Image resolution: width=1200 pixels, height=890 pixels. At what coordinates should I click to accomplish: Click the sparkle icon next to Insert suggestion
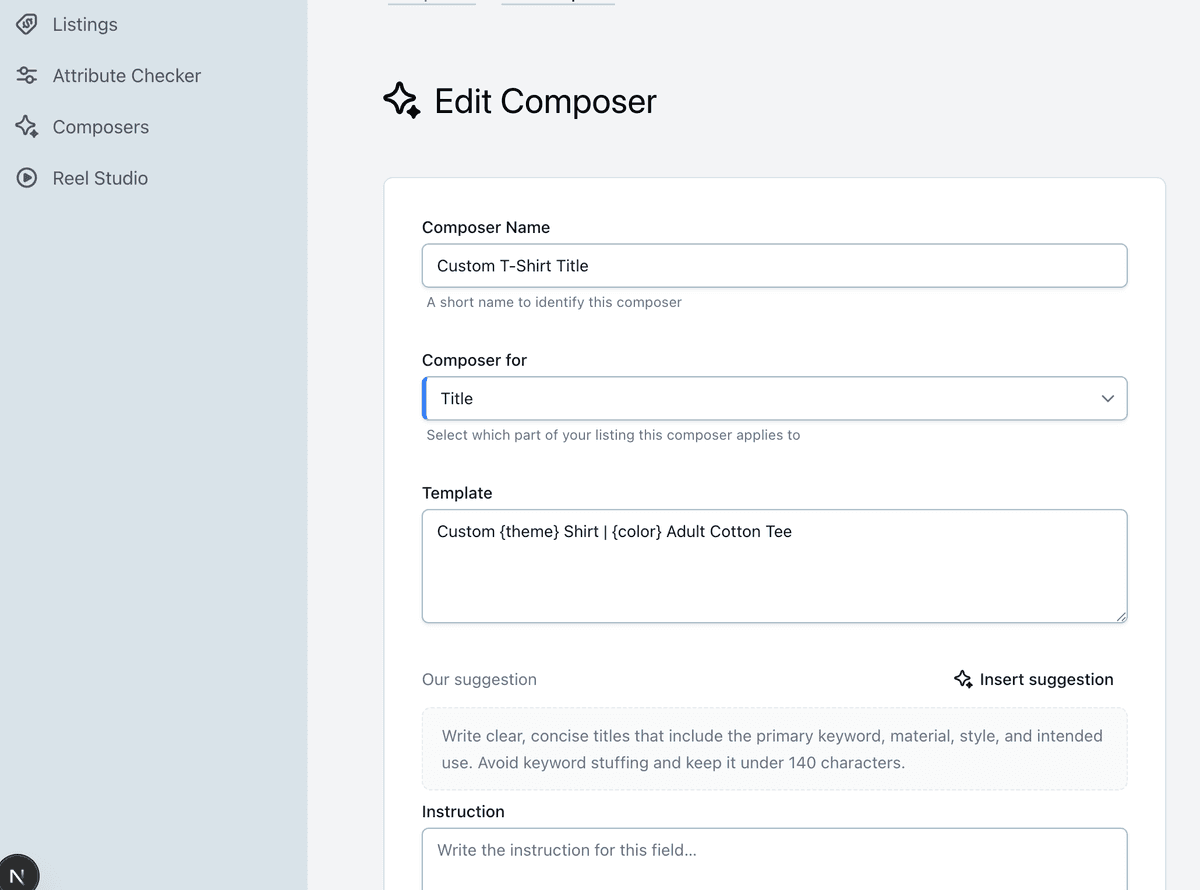963,679
